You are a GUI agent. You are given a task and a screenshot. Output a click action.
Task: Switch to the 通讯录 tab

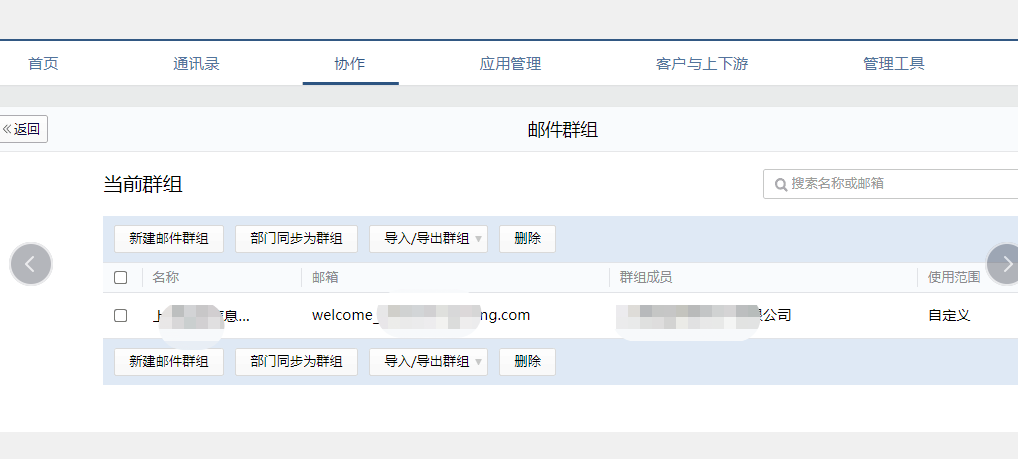[196, 64]
